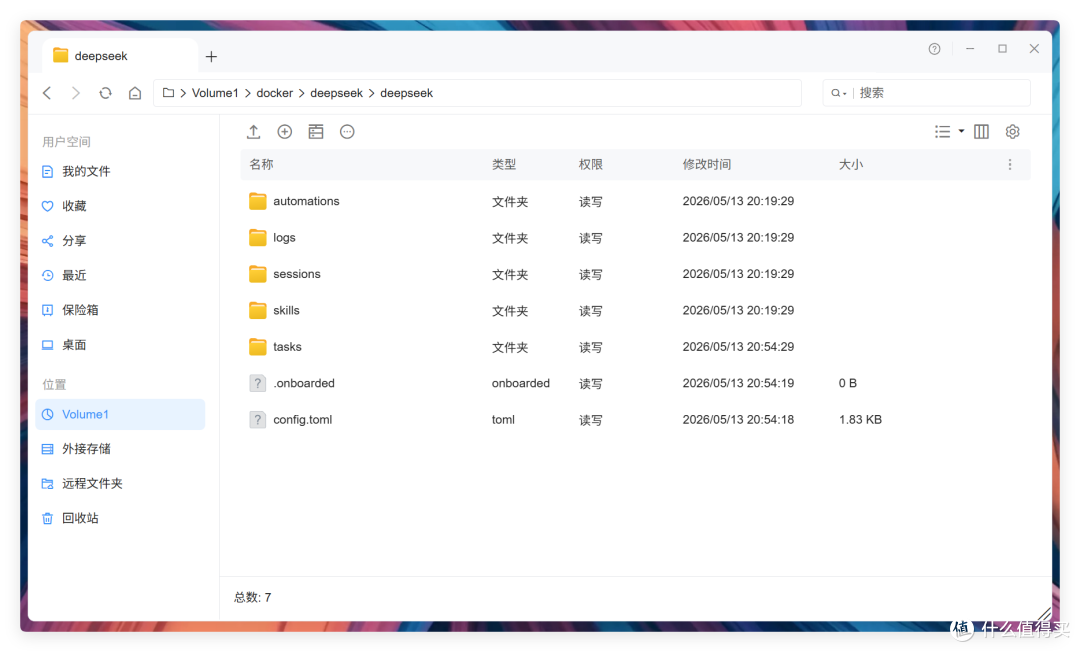Click the first deepseek breadcrumb segment
Viewport: 1080px width, 652px height.
[336, 93]
